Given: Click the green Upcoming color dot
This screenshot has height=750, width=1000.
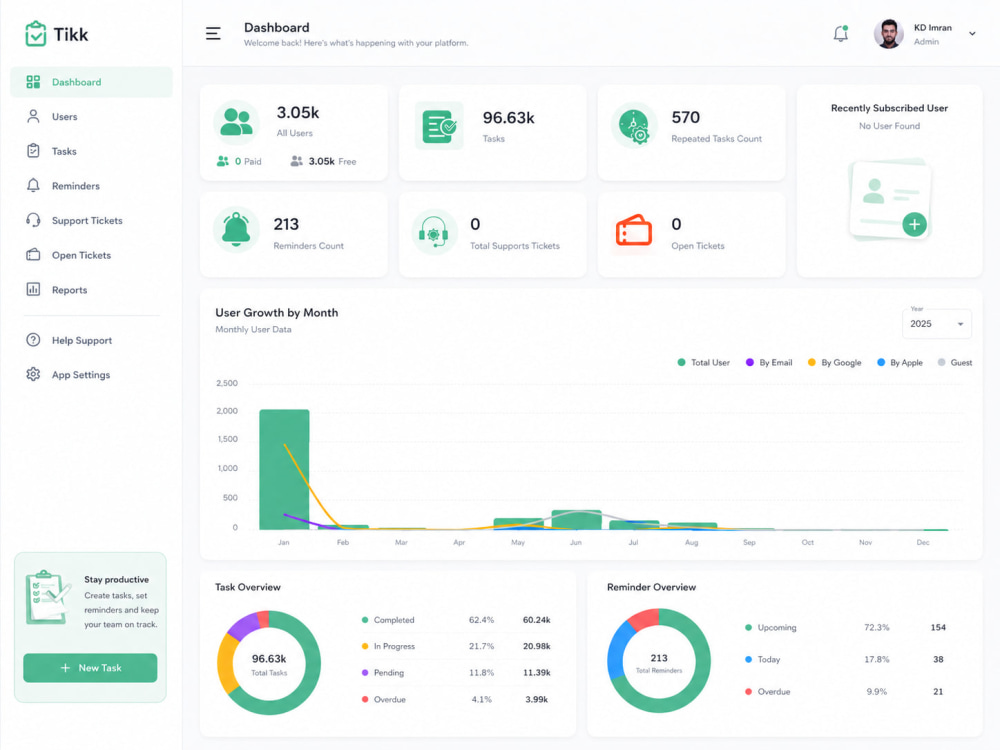Looking at the screenshot, I should click(748, 628).
